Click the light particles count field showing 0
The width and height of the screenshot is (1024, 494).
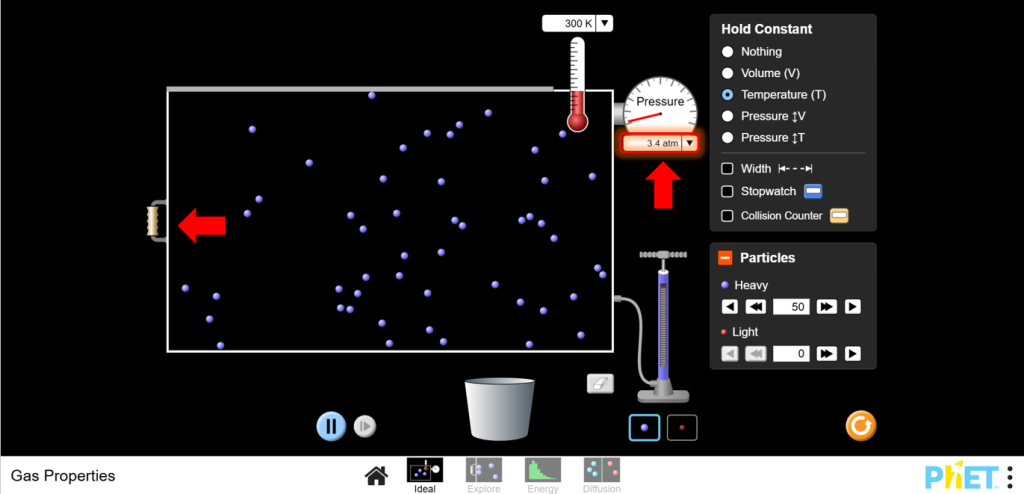pyautogui.click(x=792, y=354)
